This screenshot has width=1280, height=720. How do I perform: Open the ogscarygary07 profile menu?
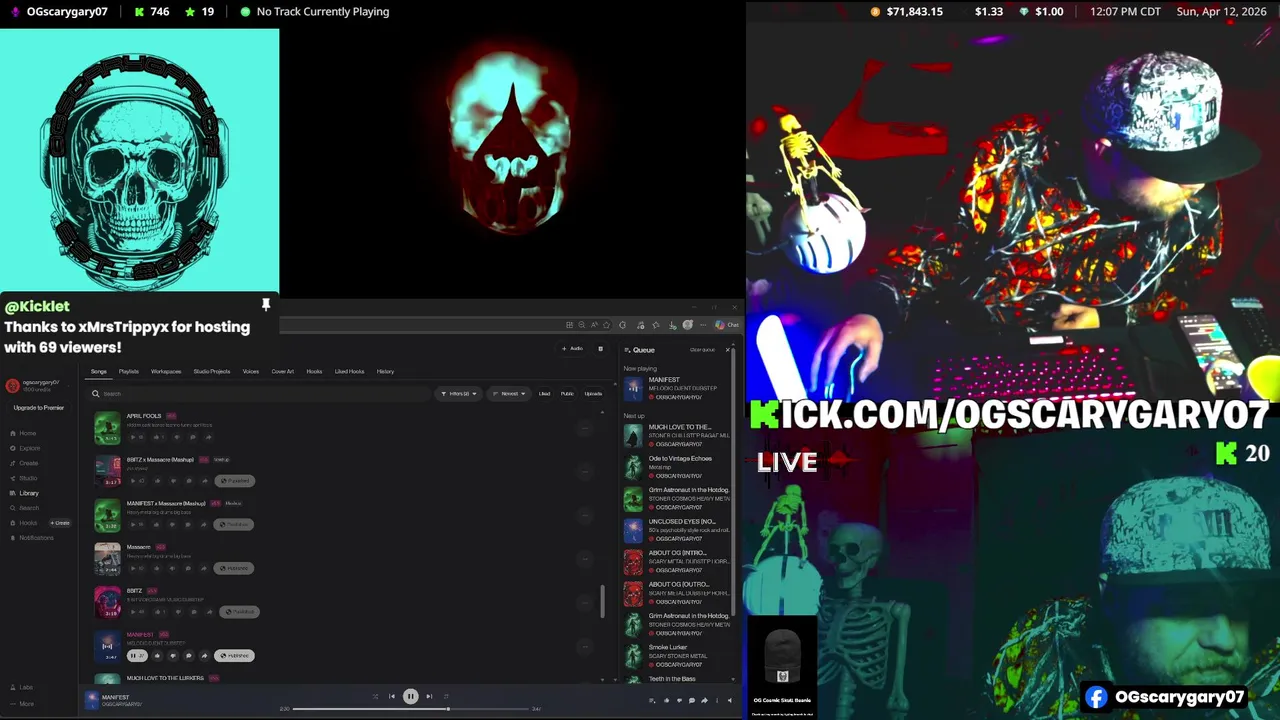(x=40, y=385)
